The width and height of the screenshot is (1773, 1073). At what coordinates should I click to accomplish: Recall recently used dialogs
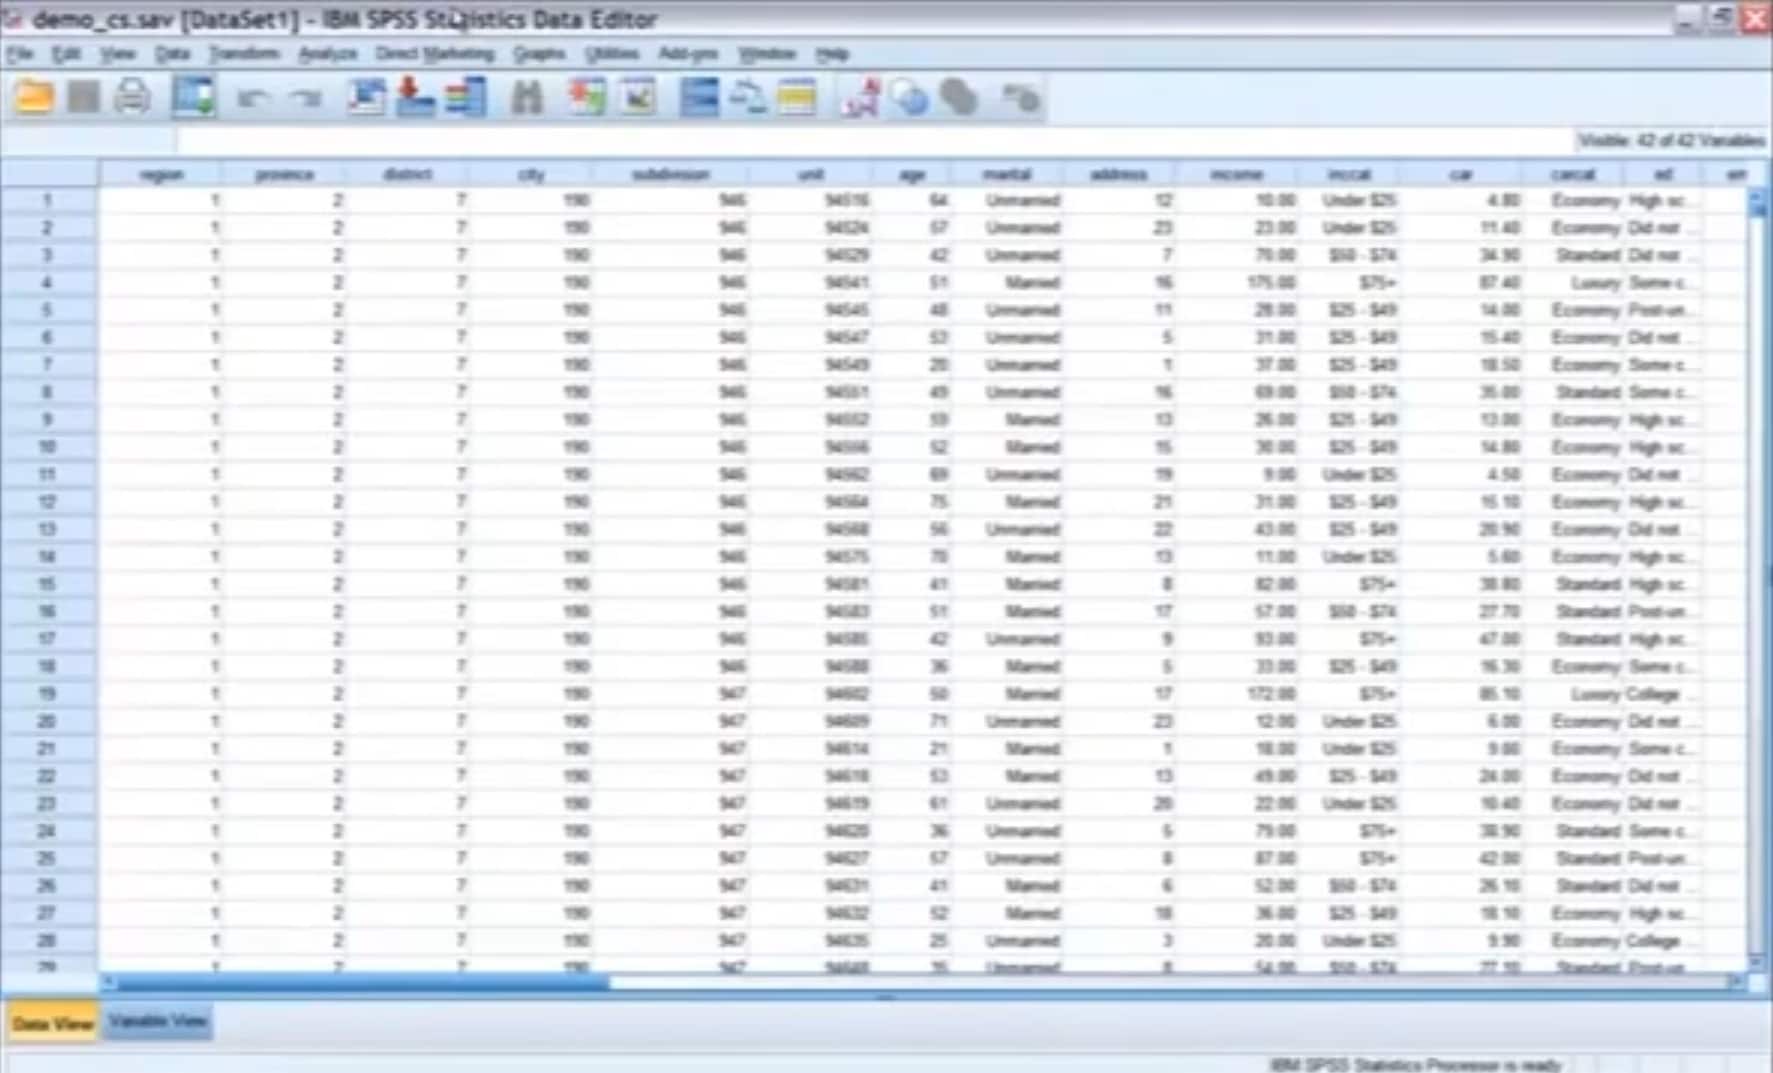pos(193,97)
